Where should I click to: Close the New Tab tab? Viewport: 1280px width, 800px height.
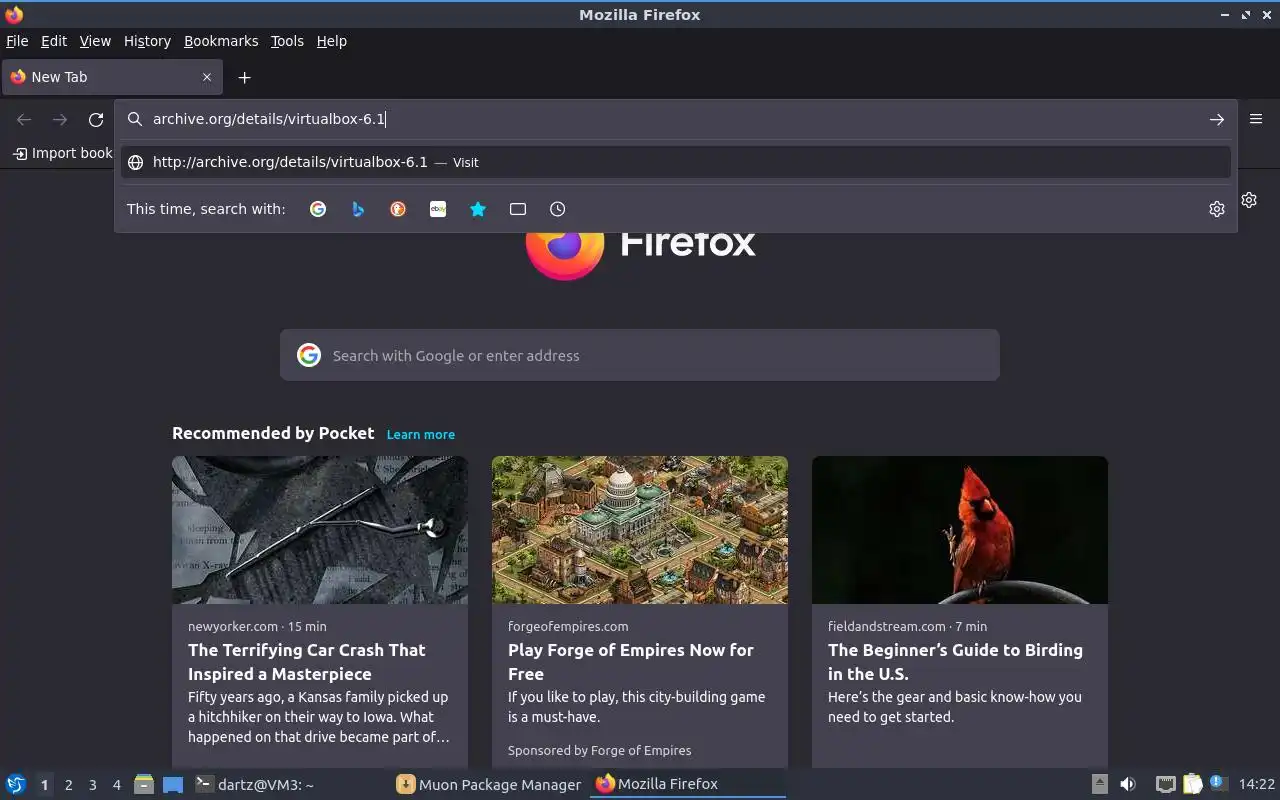(x=207, y=77)
